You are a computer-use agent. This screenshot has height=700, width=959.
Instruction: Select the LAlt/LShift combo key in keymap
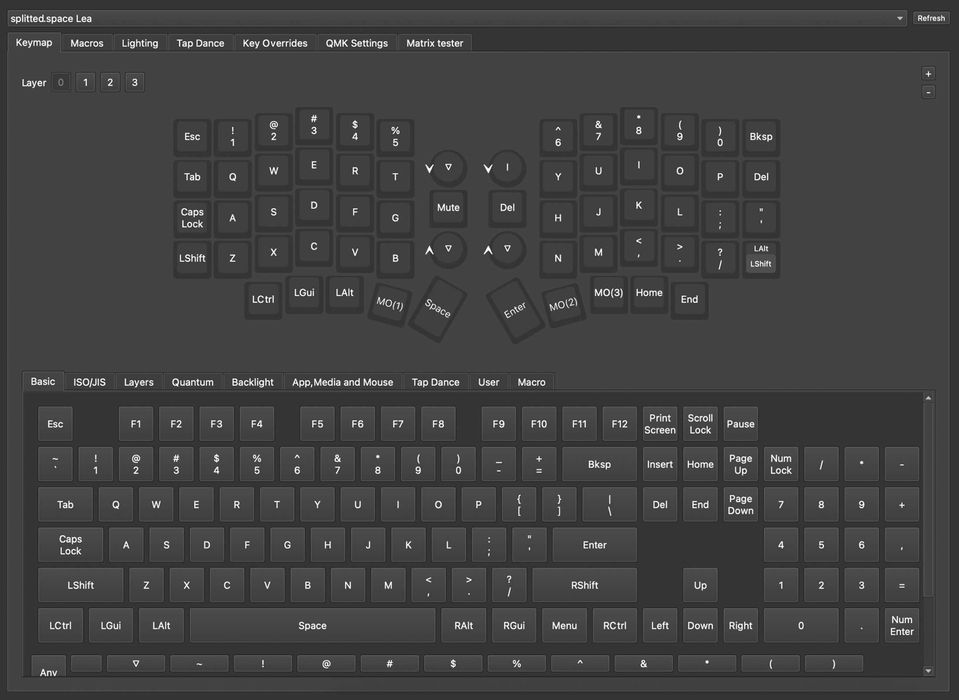pyautogui.click(x=760, y=257)
